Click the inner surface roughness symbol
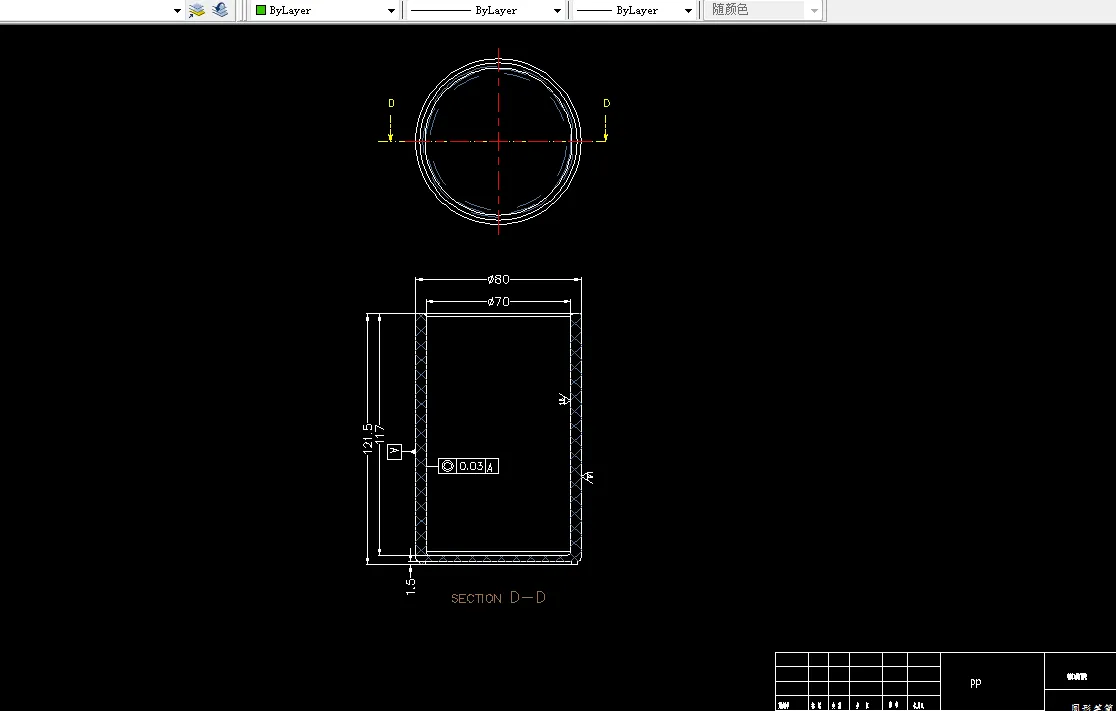 tap(564, 399)
